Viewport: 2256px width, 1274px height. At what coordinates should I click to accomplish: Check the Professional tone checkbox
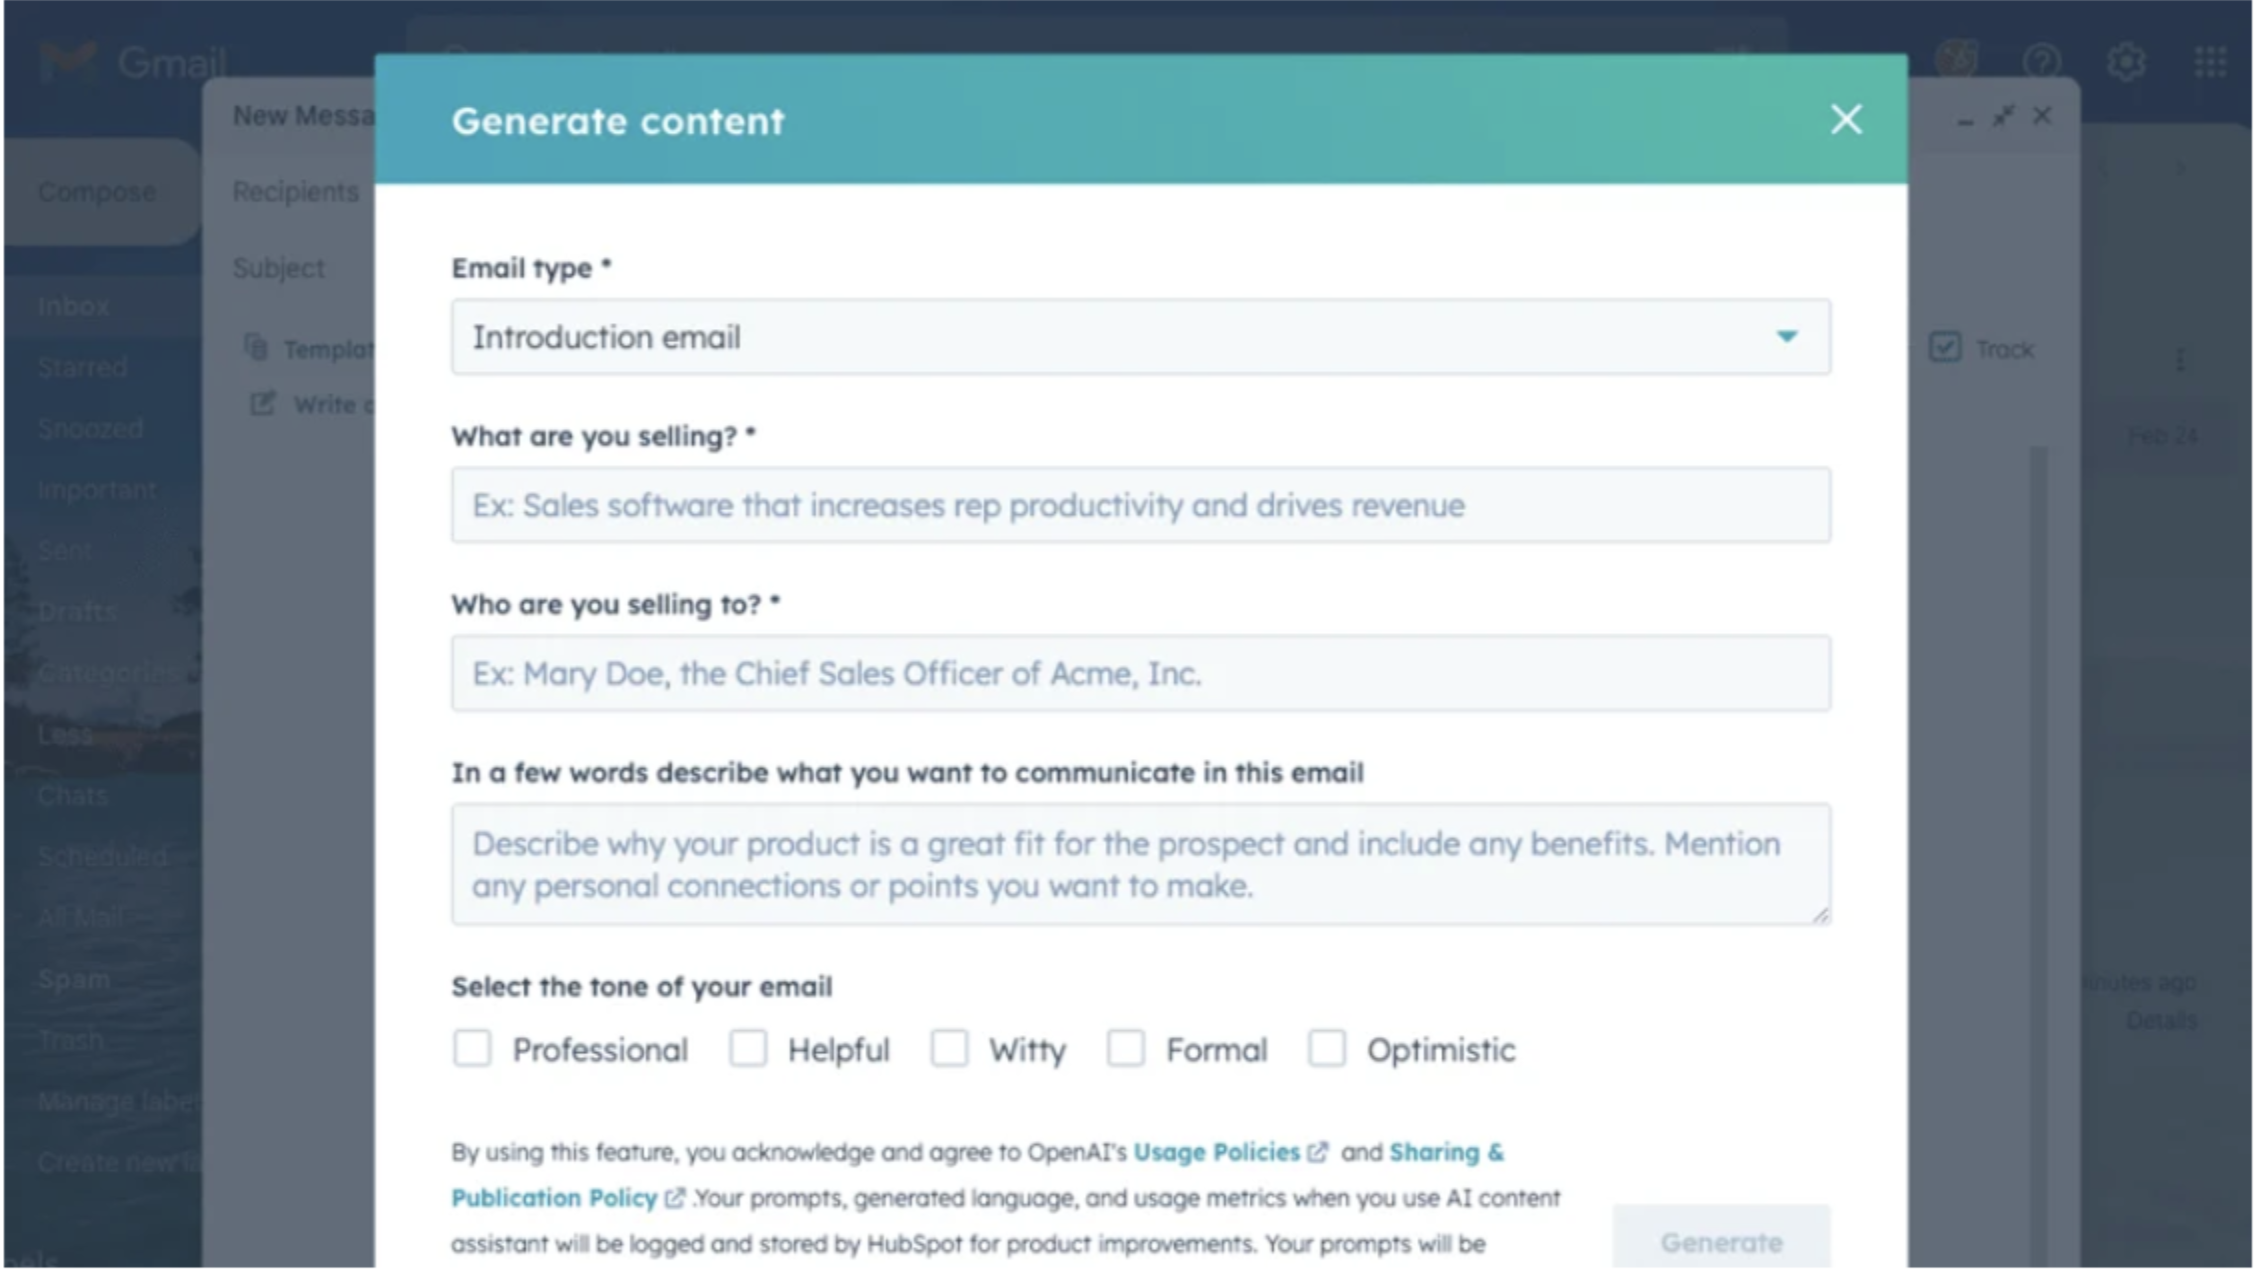[472, 1049]
